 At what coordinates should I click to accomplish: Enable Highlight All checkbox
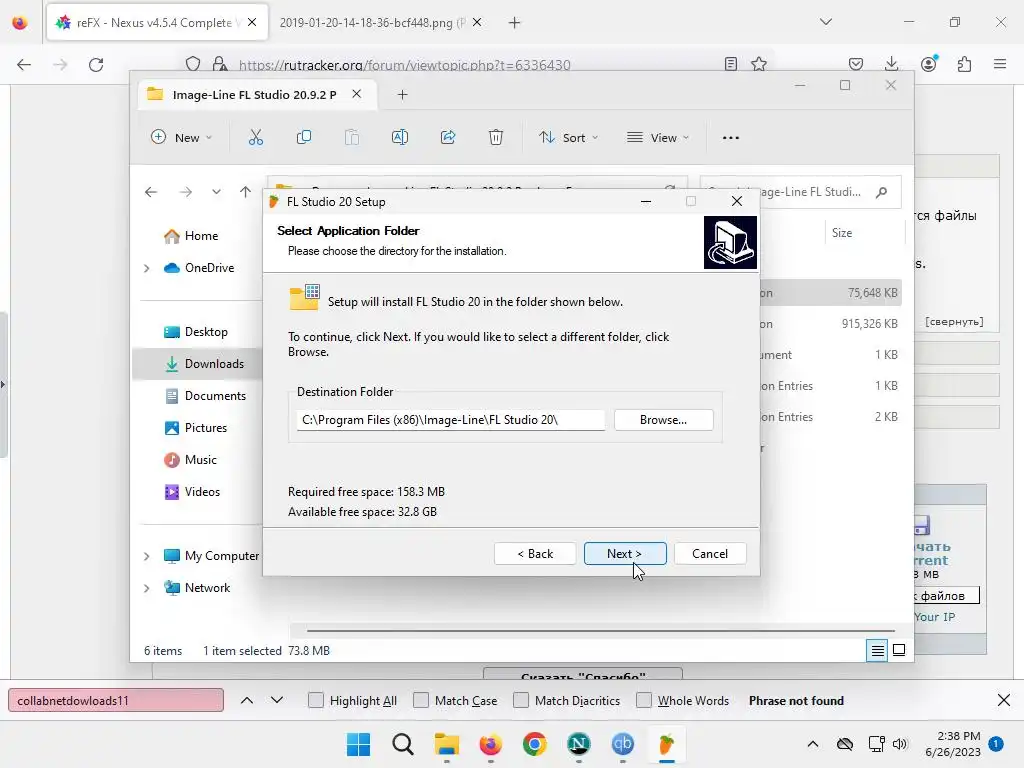[x=315, y=700]
